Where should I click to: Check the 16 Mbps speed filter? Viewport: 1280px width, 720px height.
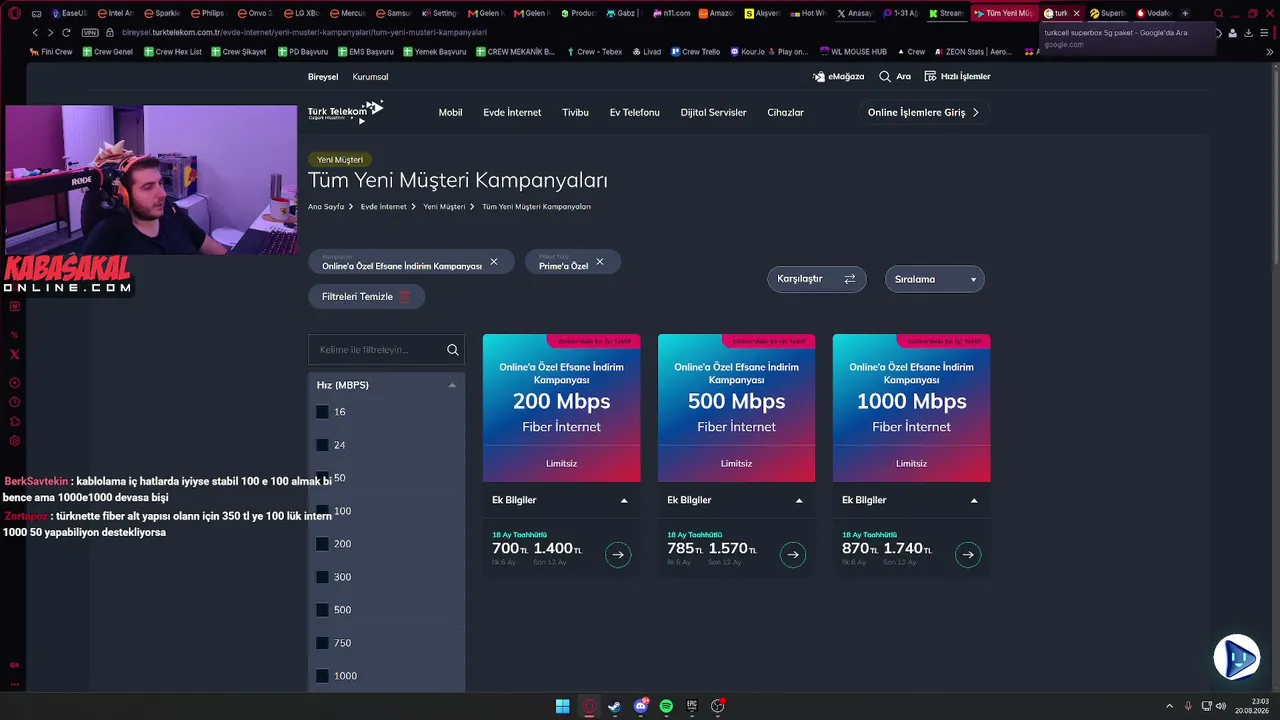322,412
